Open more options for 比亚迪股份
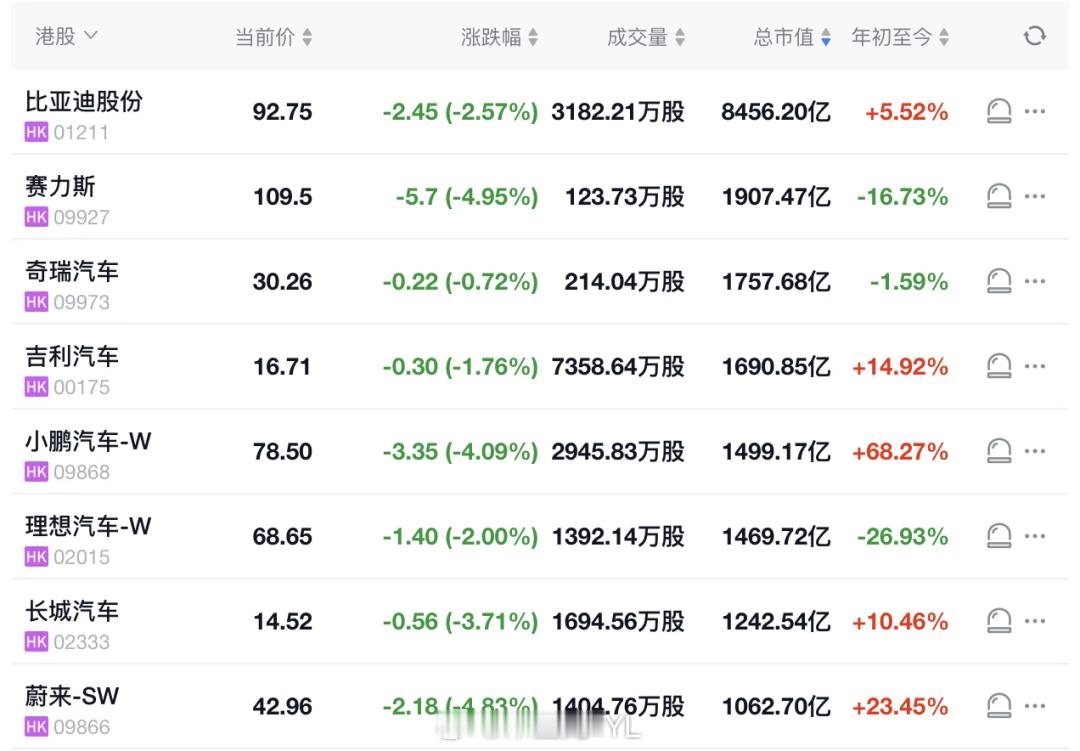 pyautogui.click(x=1035, y=111)
